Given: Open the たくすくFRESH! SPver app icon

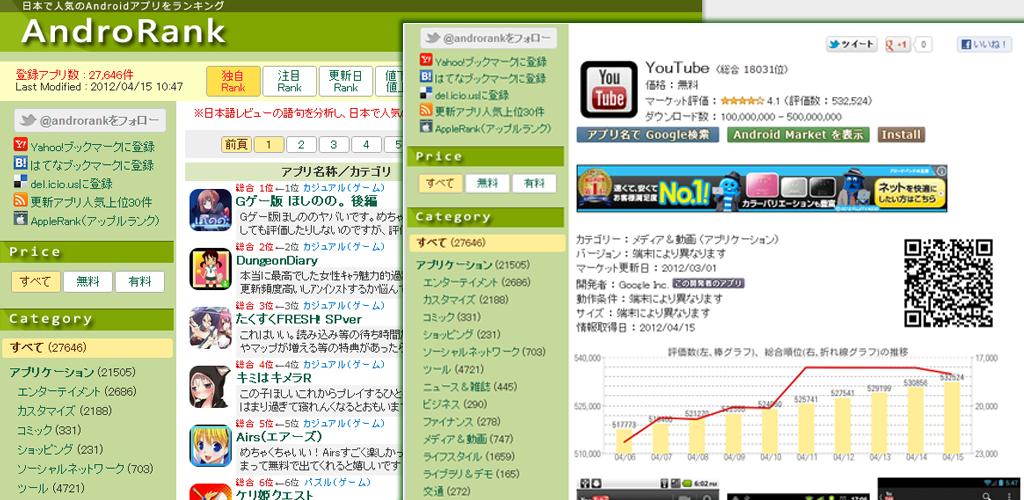Looking at the screenshot, I should (x=210, y=328).
